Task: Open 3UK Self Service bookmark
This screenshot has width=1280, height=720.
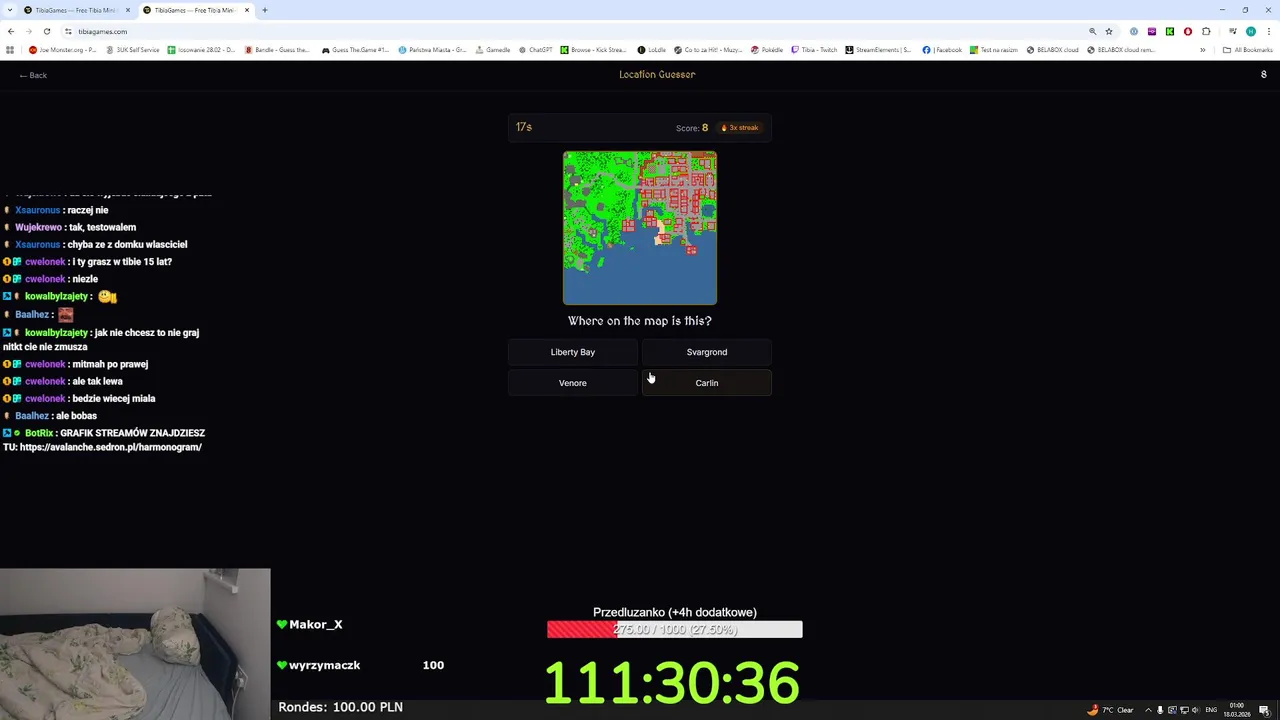Action: [x=133, y=50]
